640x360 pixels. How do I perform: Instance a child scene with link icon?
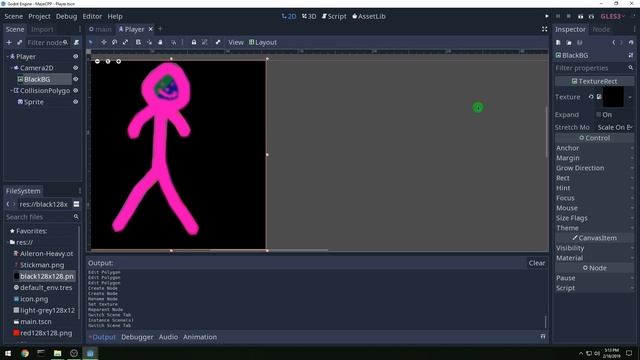(x=20, y=42)
